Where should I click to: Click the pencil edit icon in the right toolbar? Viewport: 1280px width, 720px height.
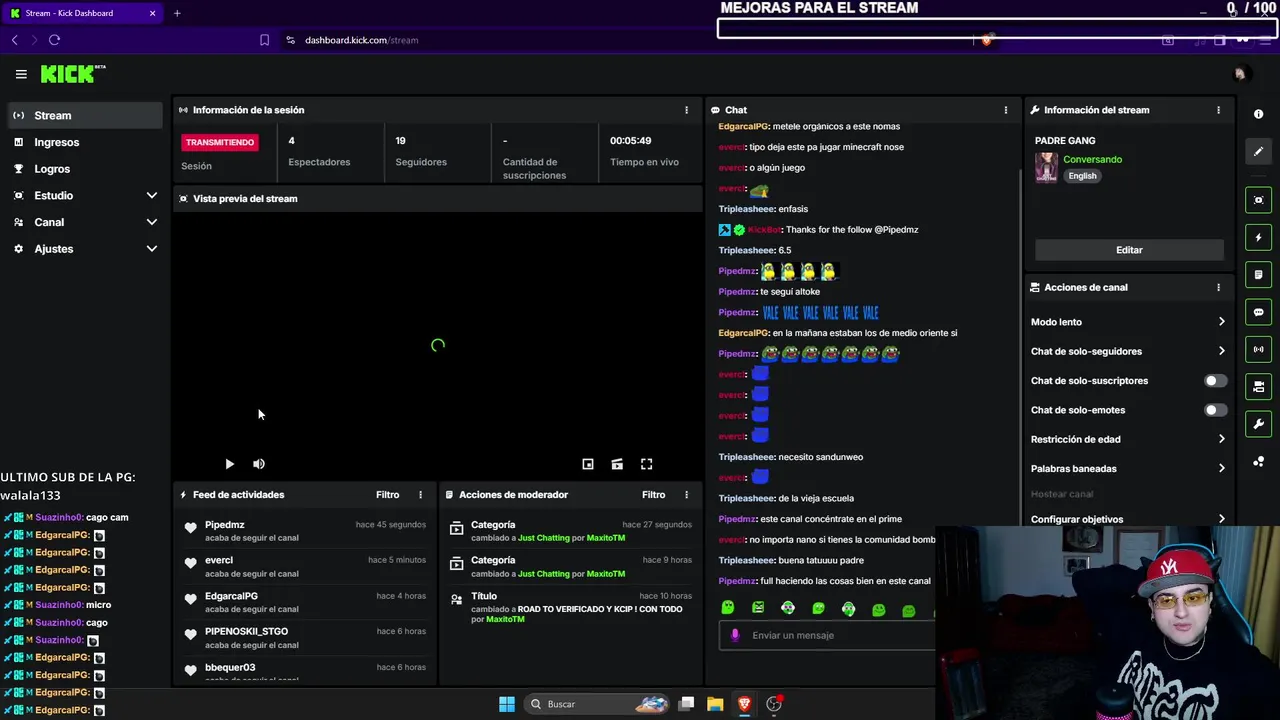1258,151
